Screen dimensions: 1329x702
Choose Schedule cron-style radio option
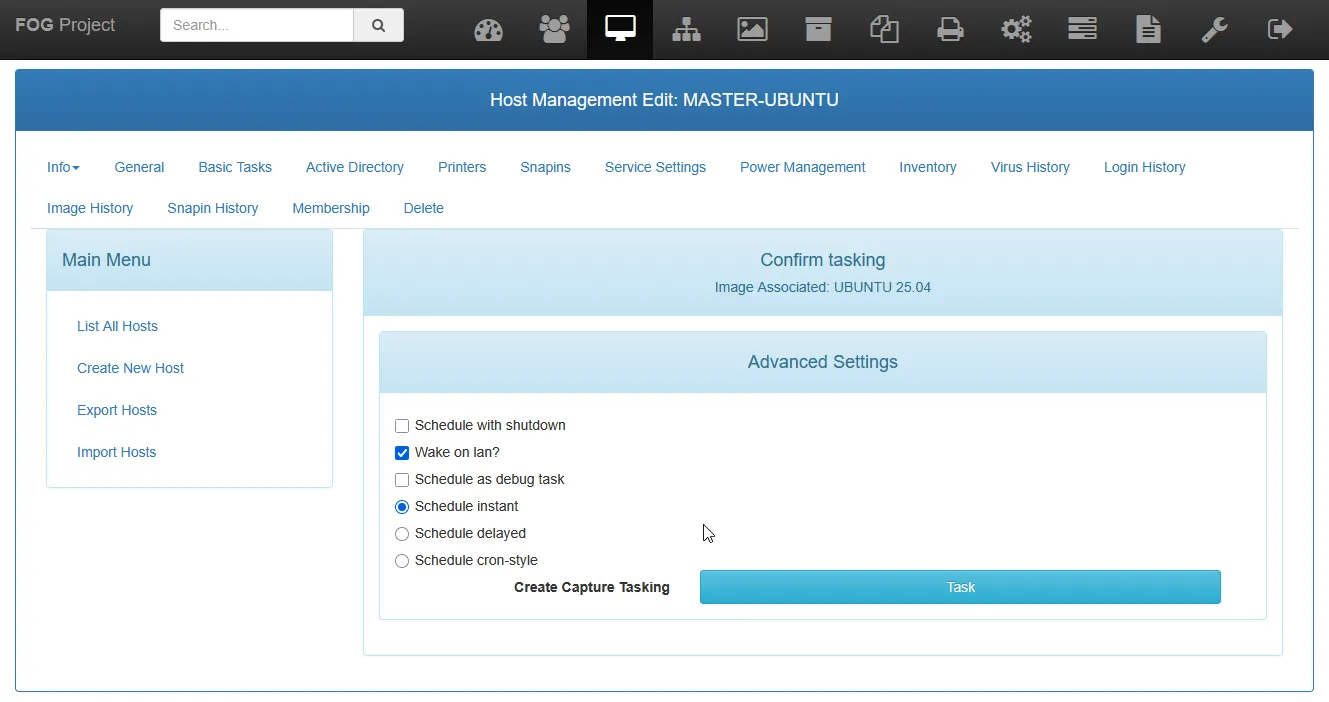pyautogui.click(x=402, y=561)
